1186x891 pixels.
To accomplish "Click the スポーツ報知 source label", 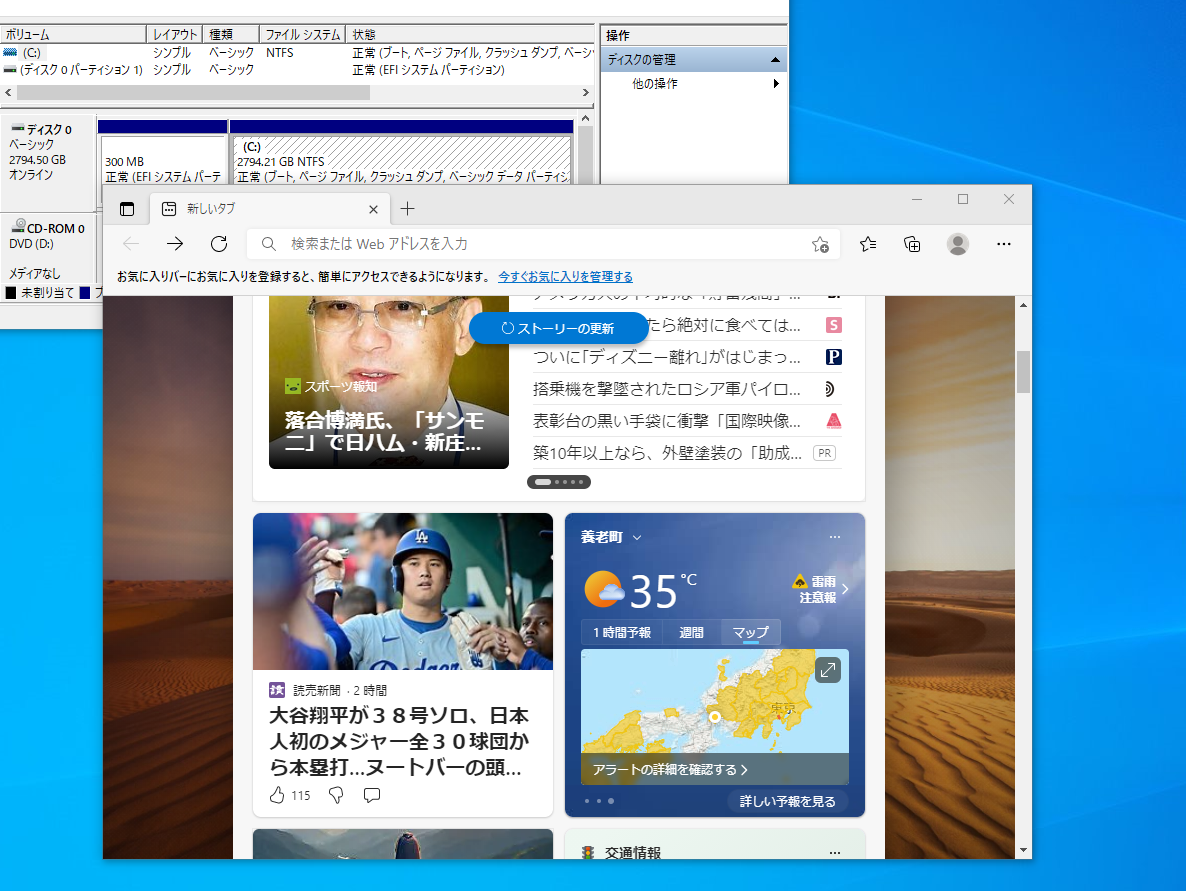I will pyautogui.click(x=341, y=387).
